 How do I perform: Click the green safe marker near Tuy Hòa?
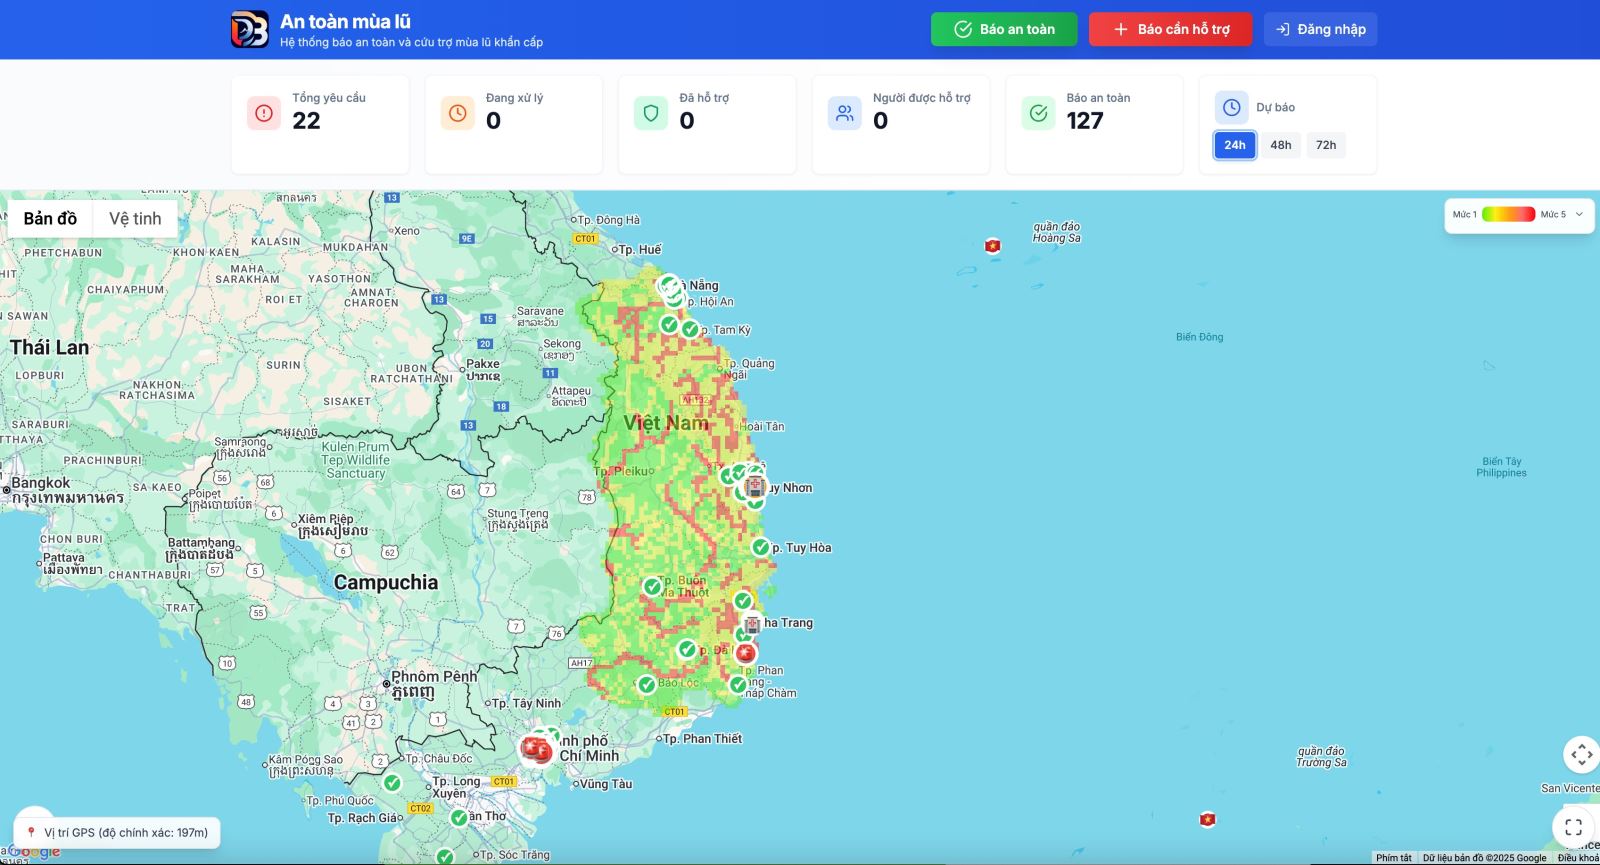[x=761, y=547]
